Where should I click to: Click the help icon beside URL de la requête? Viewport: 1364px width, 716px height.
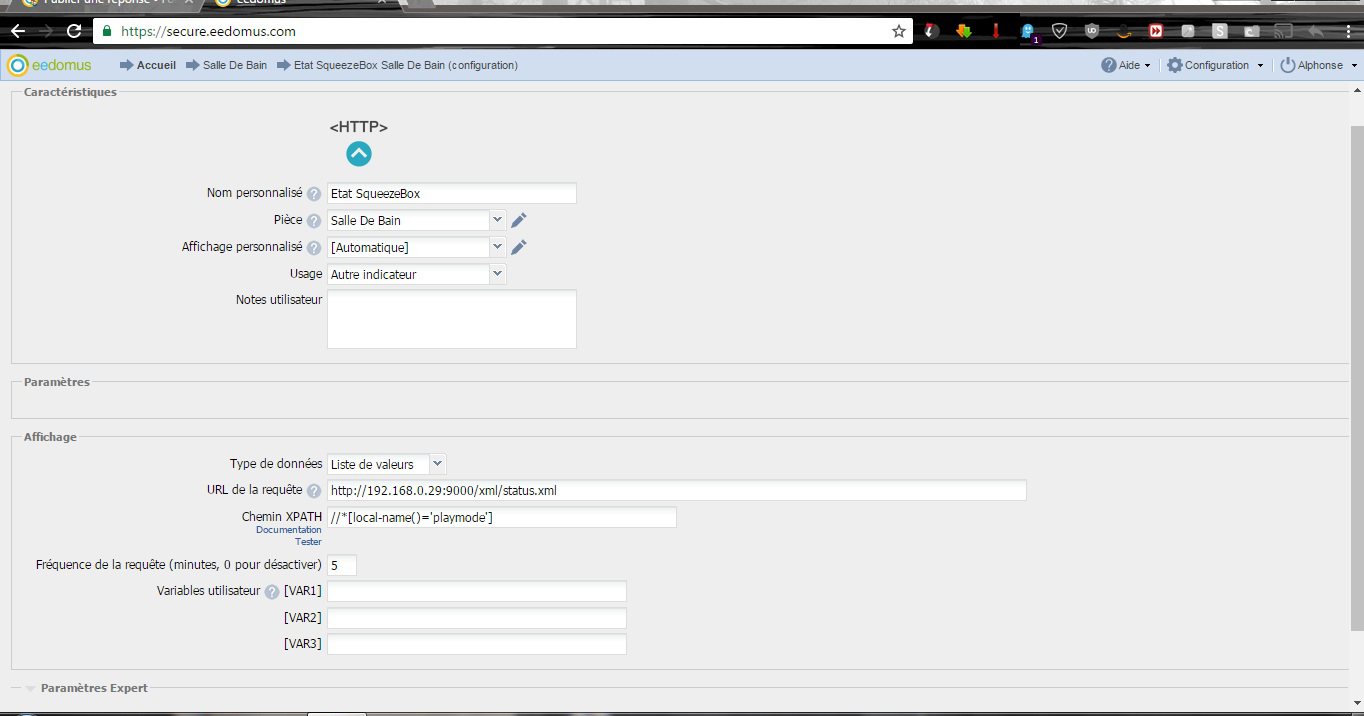tap(314, 491)
